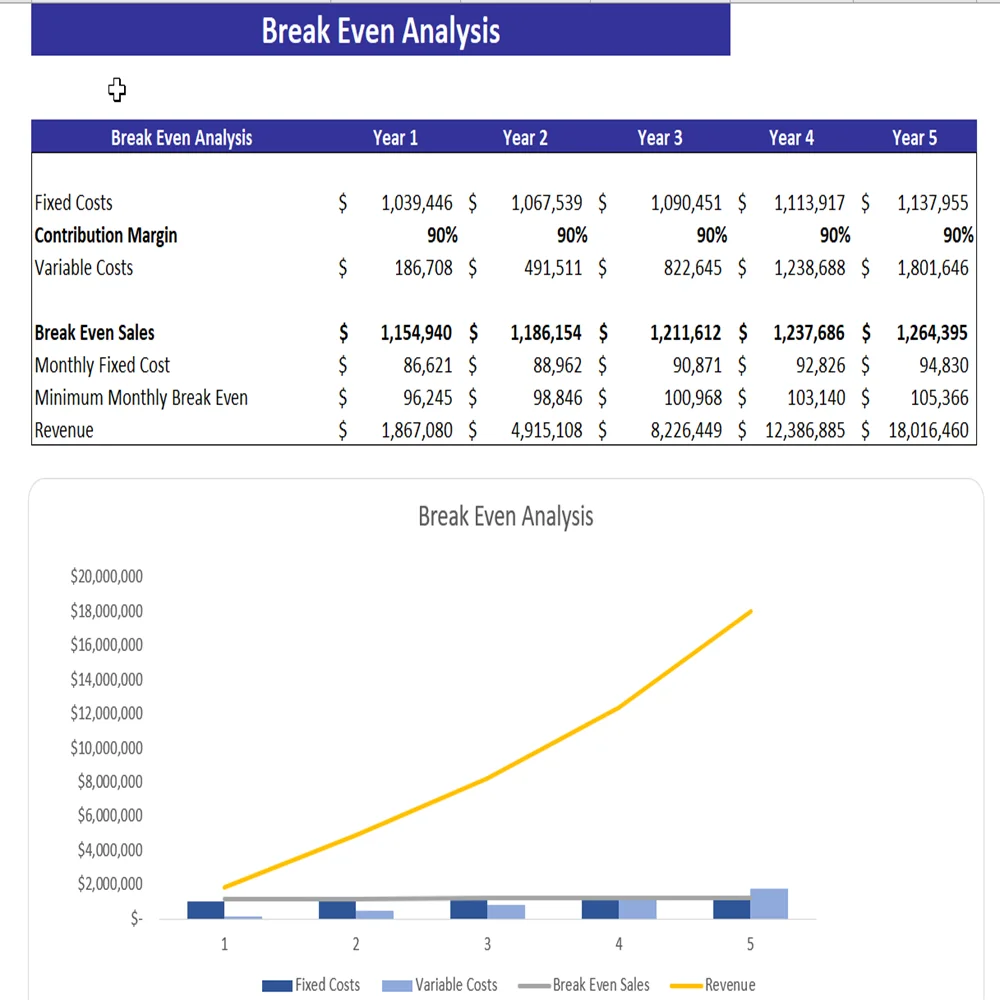Click the Year 5 Variable Costs bar in chart

(769, 903)
